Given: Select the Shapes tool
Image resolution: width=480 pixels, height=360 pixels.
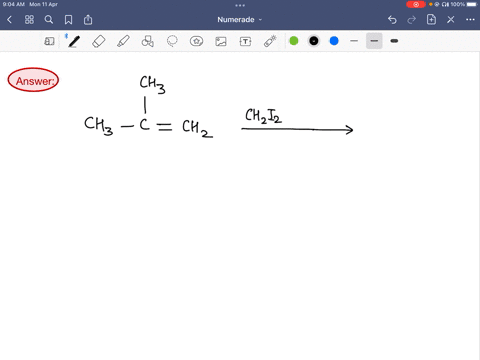Looking at the screenshot, I should point(148,41).
